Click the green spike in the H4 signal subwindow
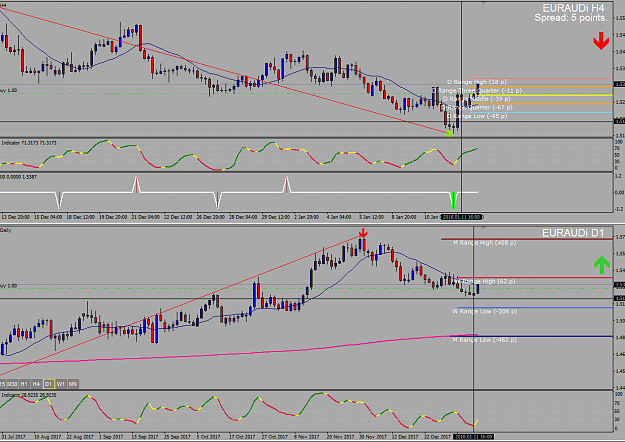Screen dimensions: 625x442 (x=454, y=200)
